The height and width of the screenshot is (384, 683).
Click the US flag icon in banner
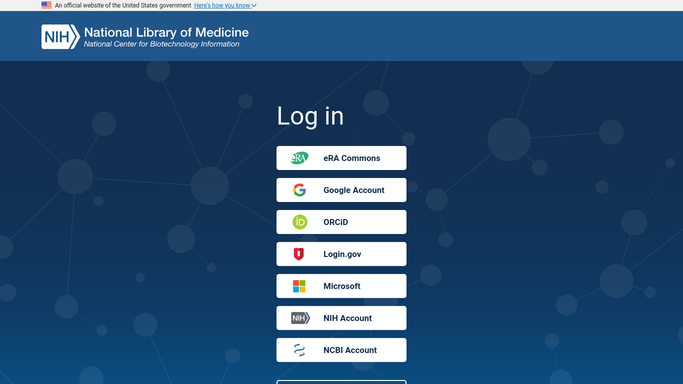point(46,5)
